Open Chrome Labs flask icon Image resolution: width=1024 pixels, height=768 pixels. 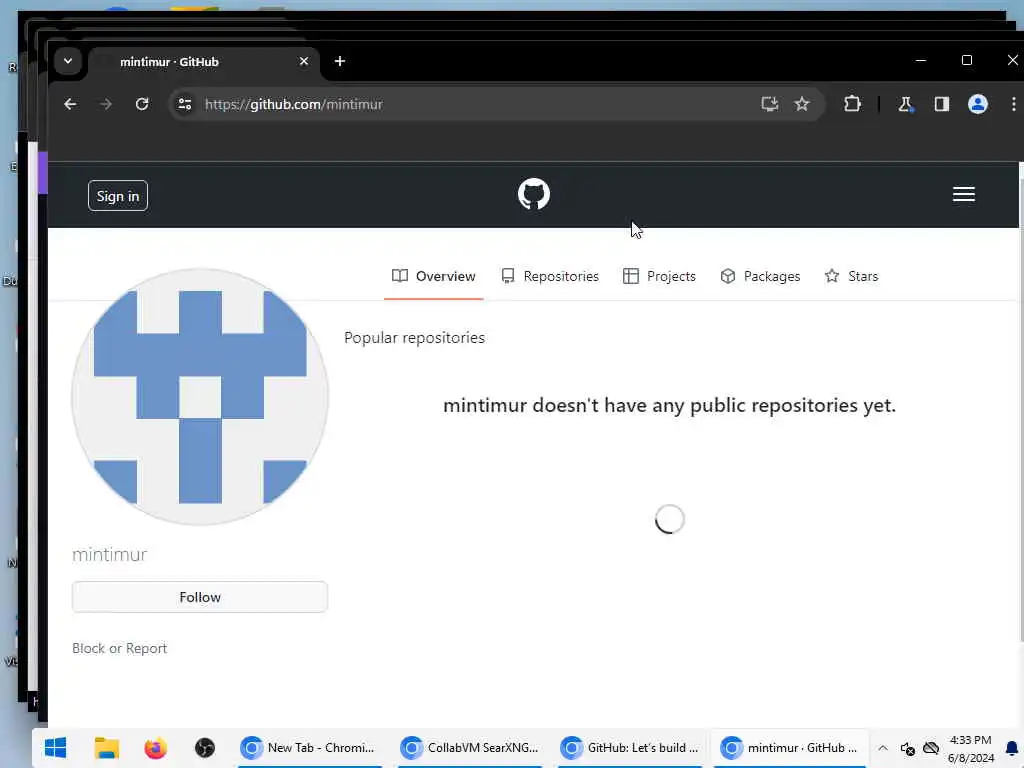(905, 104)
